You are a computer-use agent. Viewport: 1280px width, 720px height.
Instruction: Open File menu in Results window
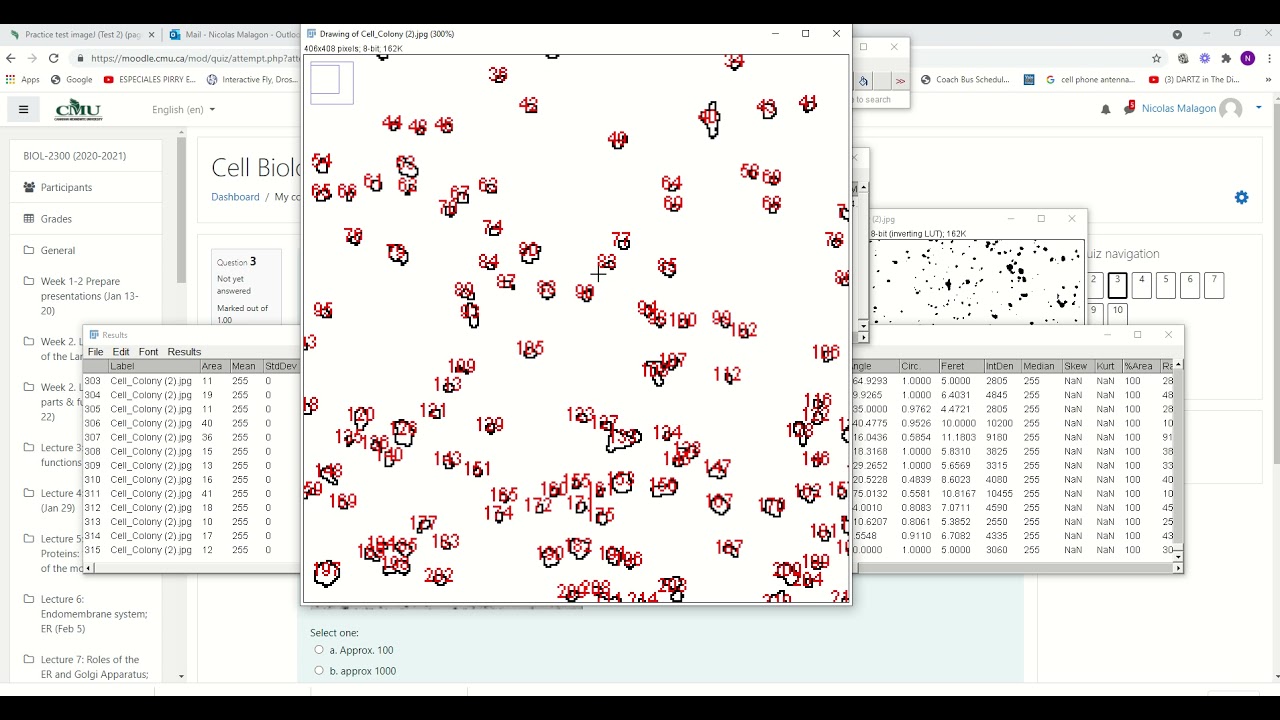tap(96, 352)
